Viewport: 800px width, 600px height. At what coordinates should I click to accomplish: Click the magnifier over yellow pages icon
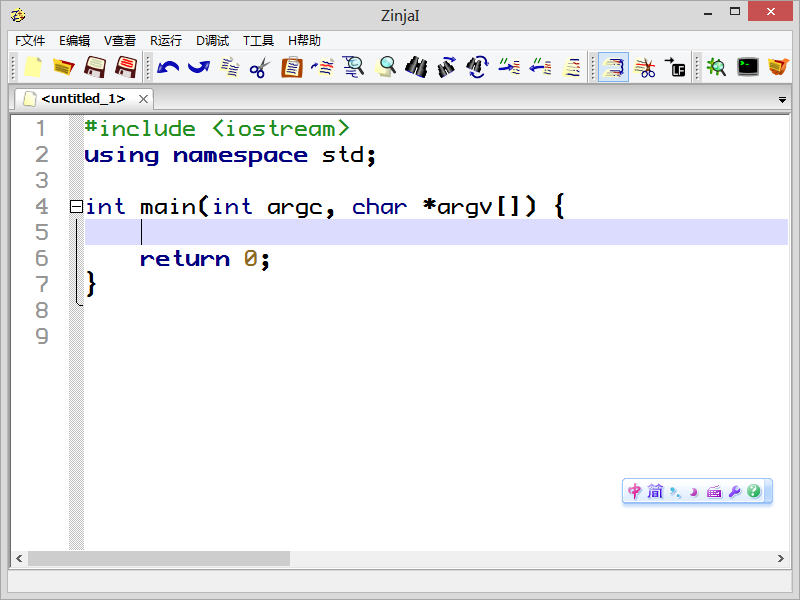pos(385,67)
